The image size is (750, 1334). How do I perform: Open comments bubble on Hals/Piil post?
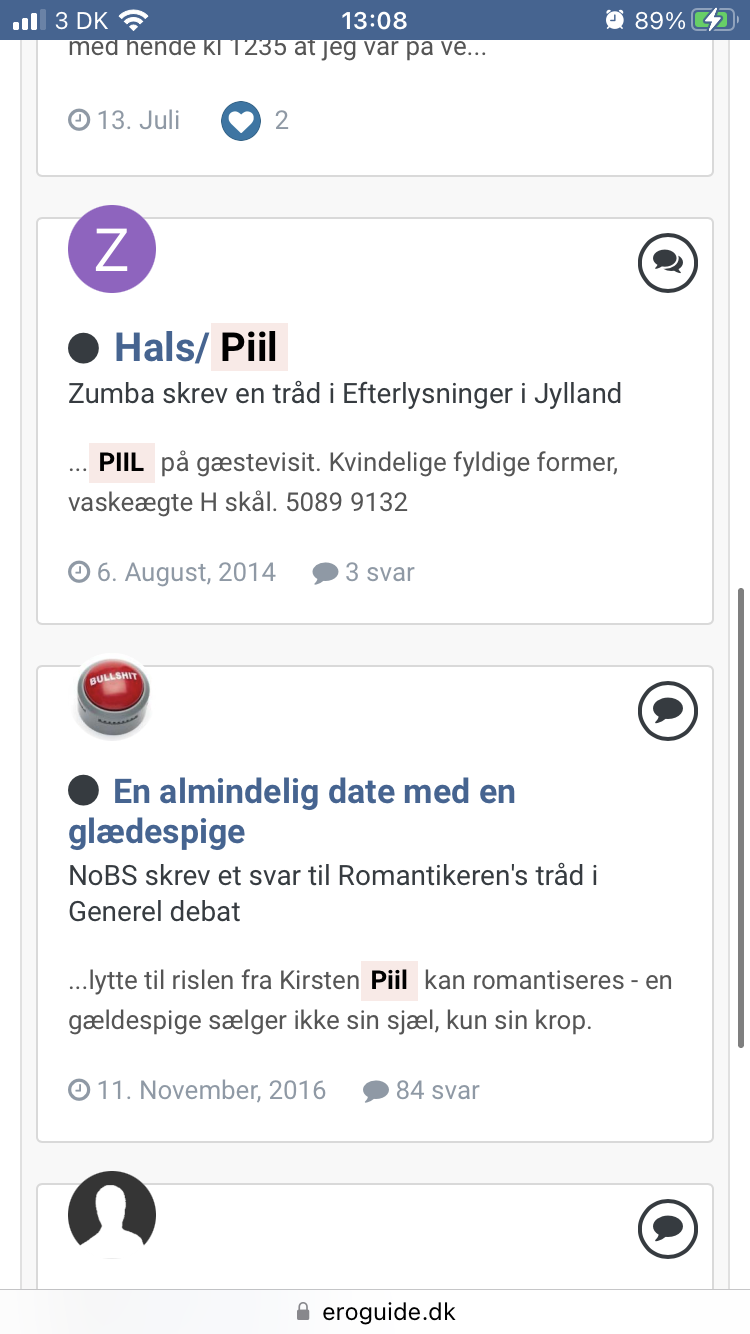667,263
